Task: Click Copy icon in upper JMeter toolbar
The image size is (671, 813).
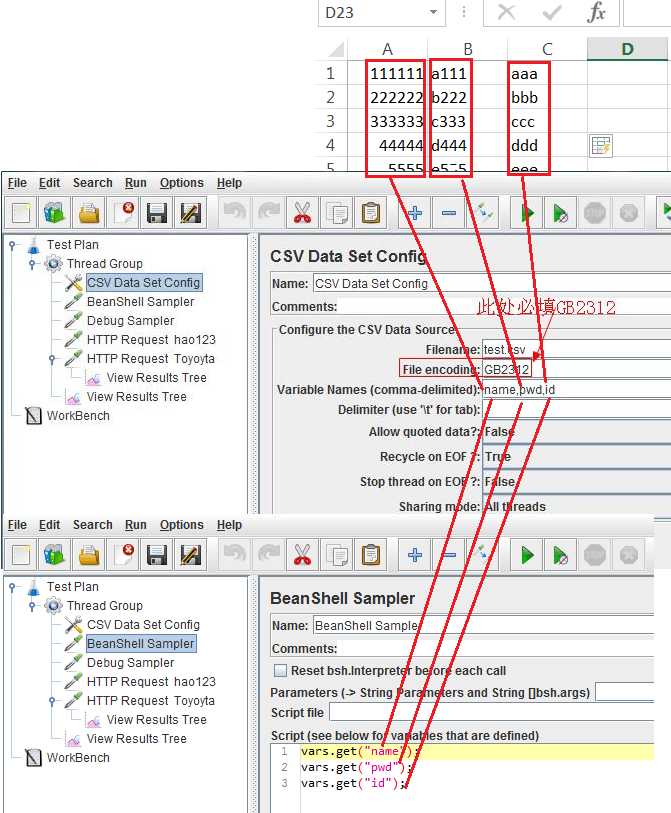Action: pos(337,213)
